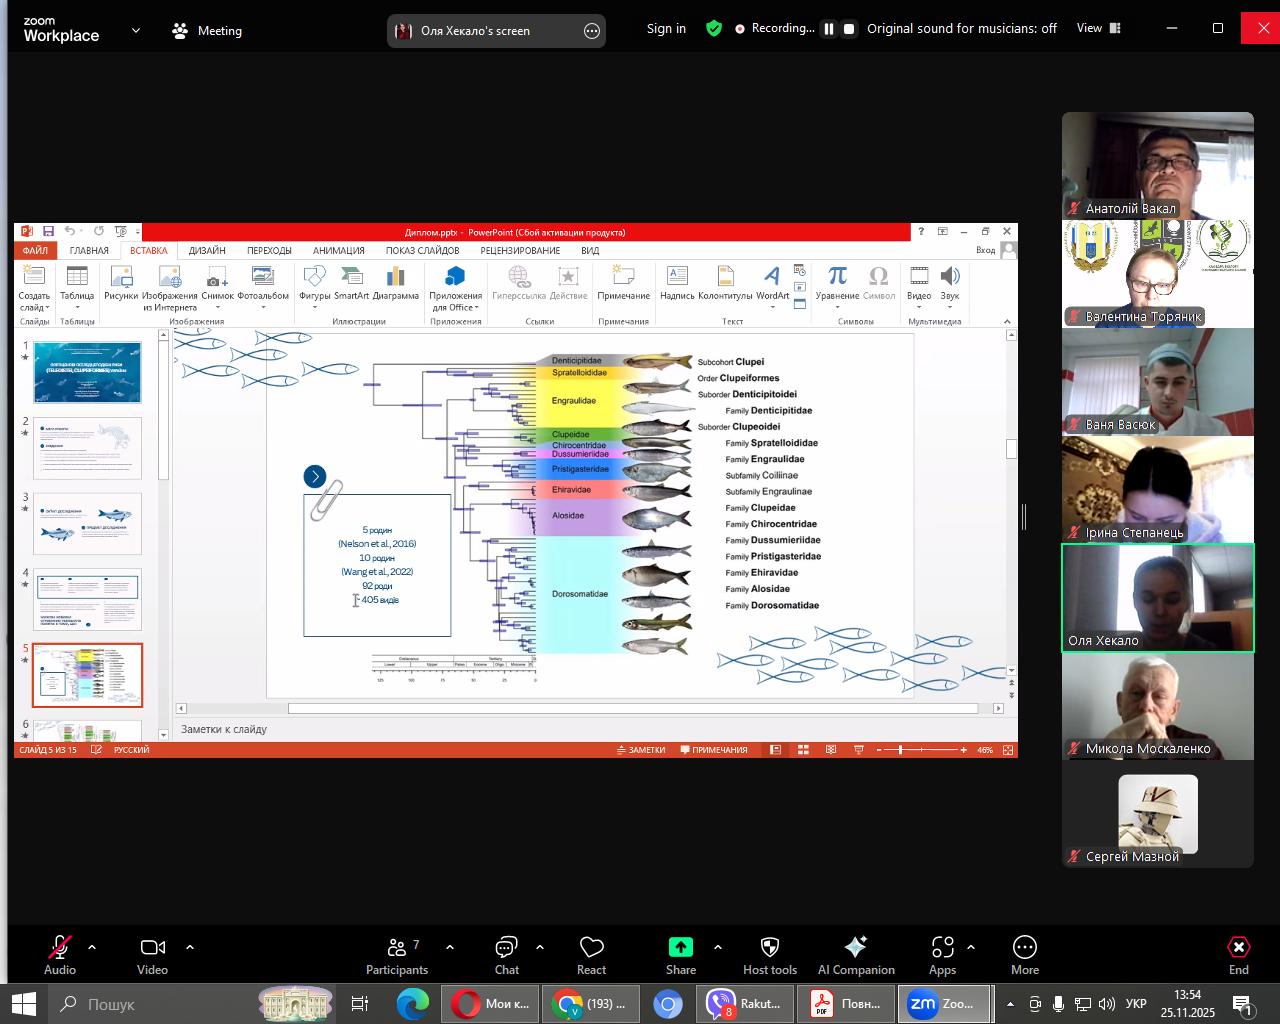Expand audio settings arrow next to Audio

click(x=92, y=947)
